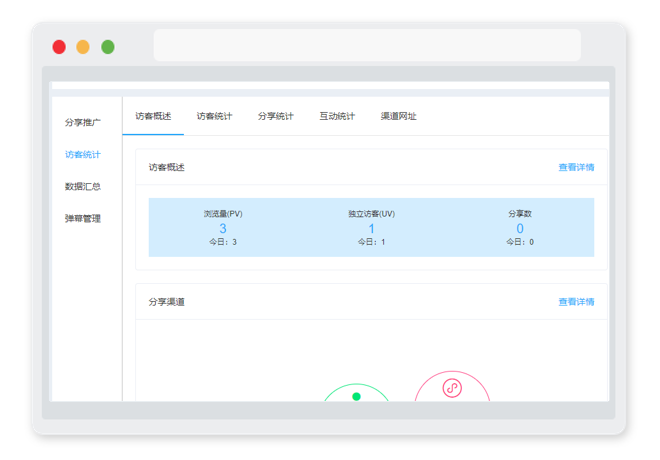Click the pink link chain icon
Viewport: 660px width, 460px height.
[x=452, y=388]
